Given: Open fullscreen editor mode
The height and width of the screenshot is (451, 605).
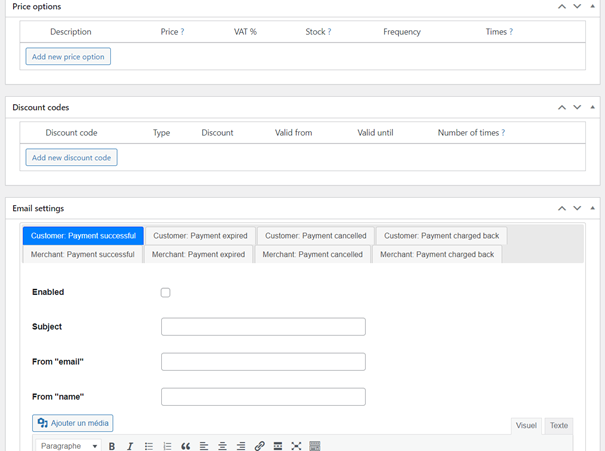Looking at the screenshot, I should pyautogui.click(x=296, y=446).
